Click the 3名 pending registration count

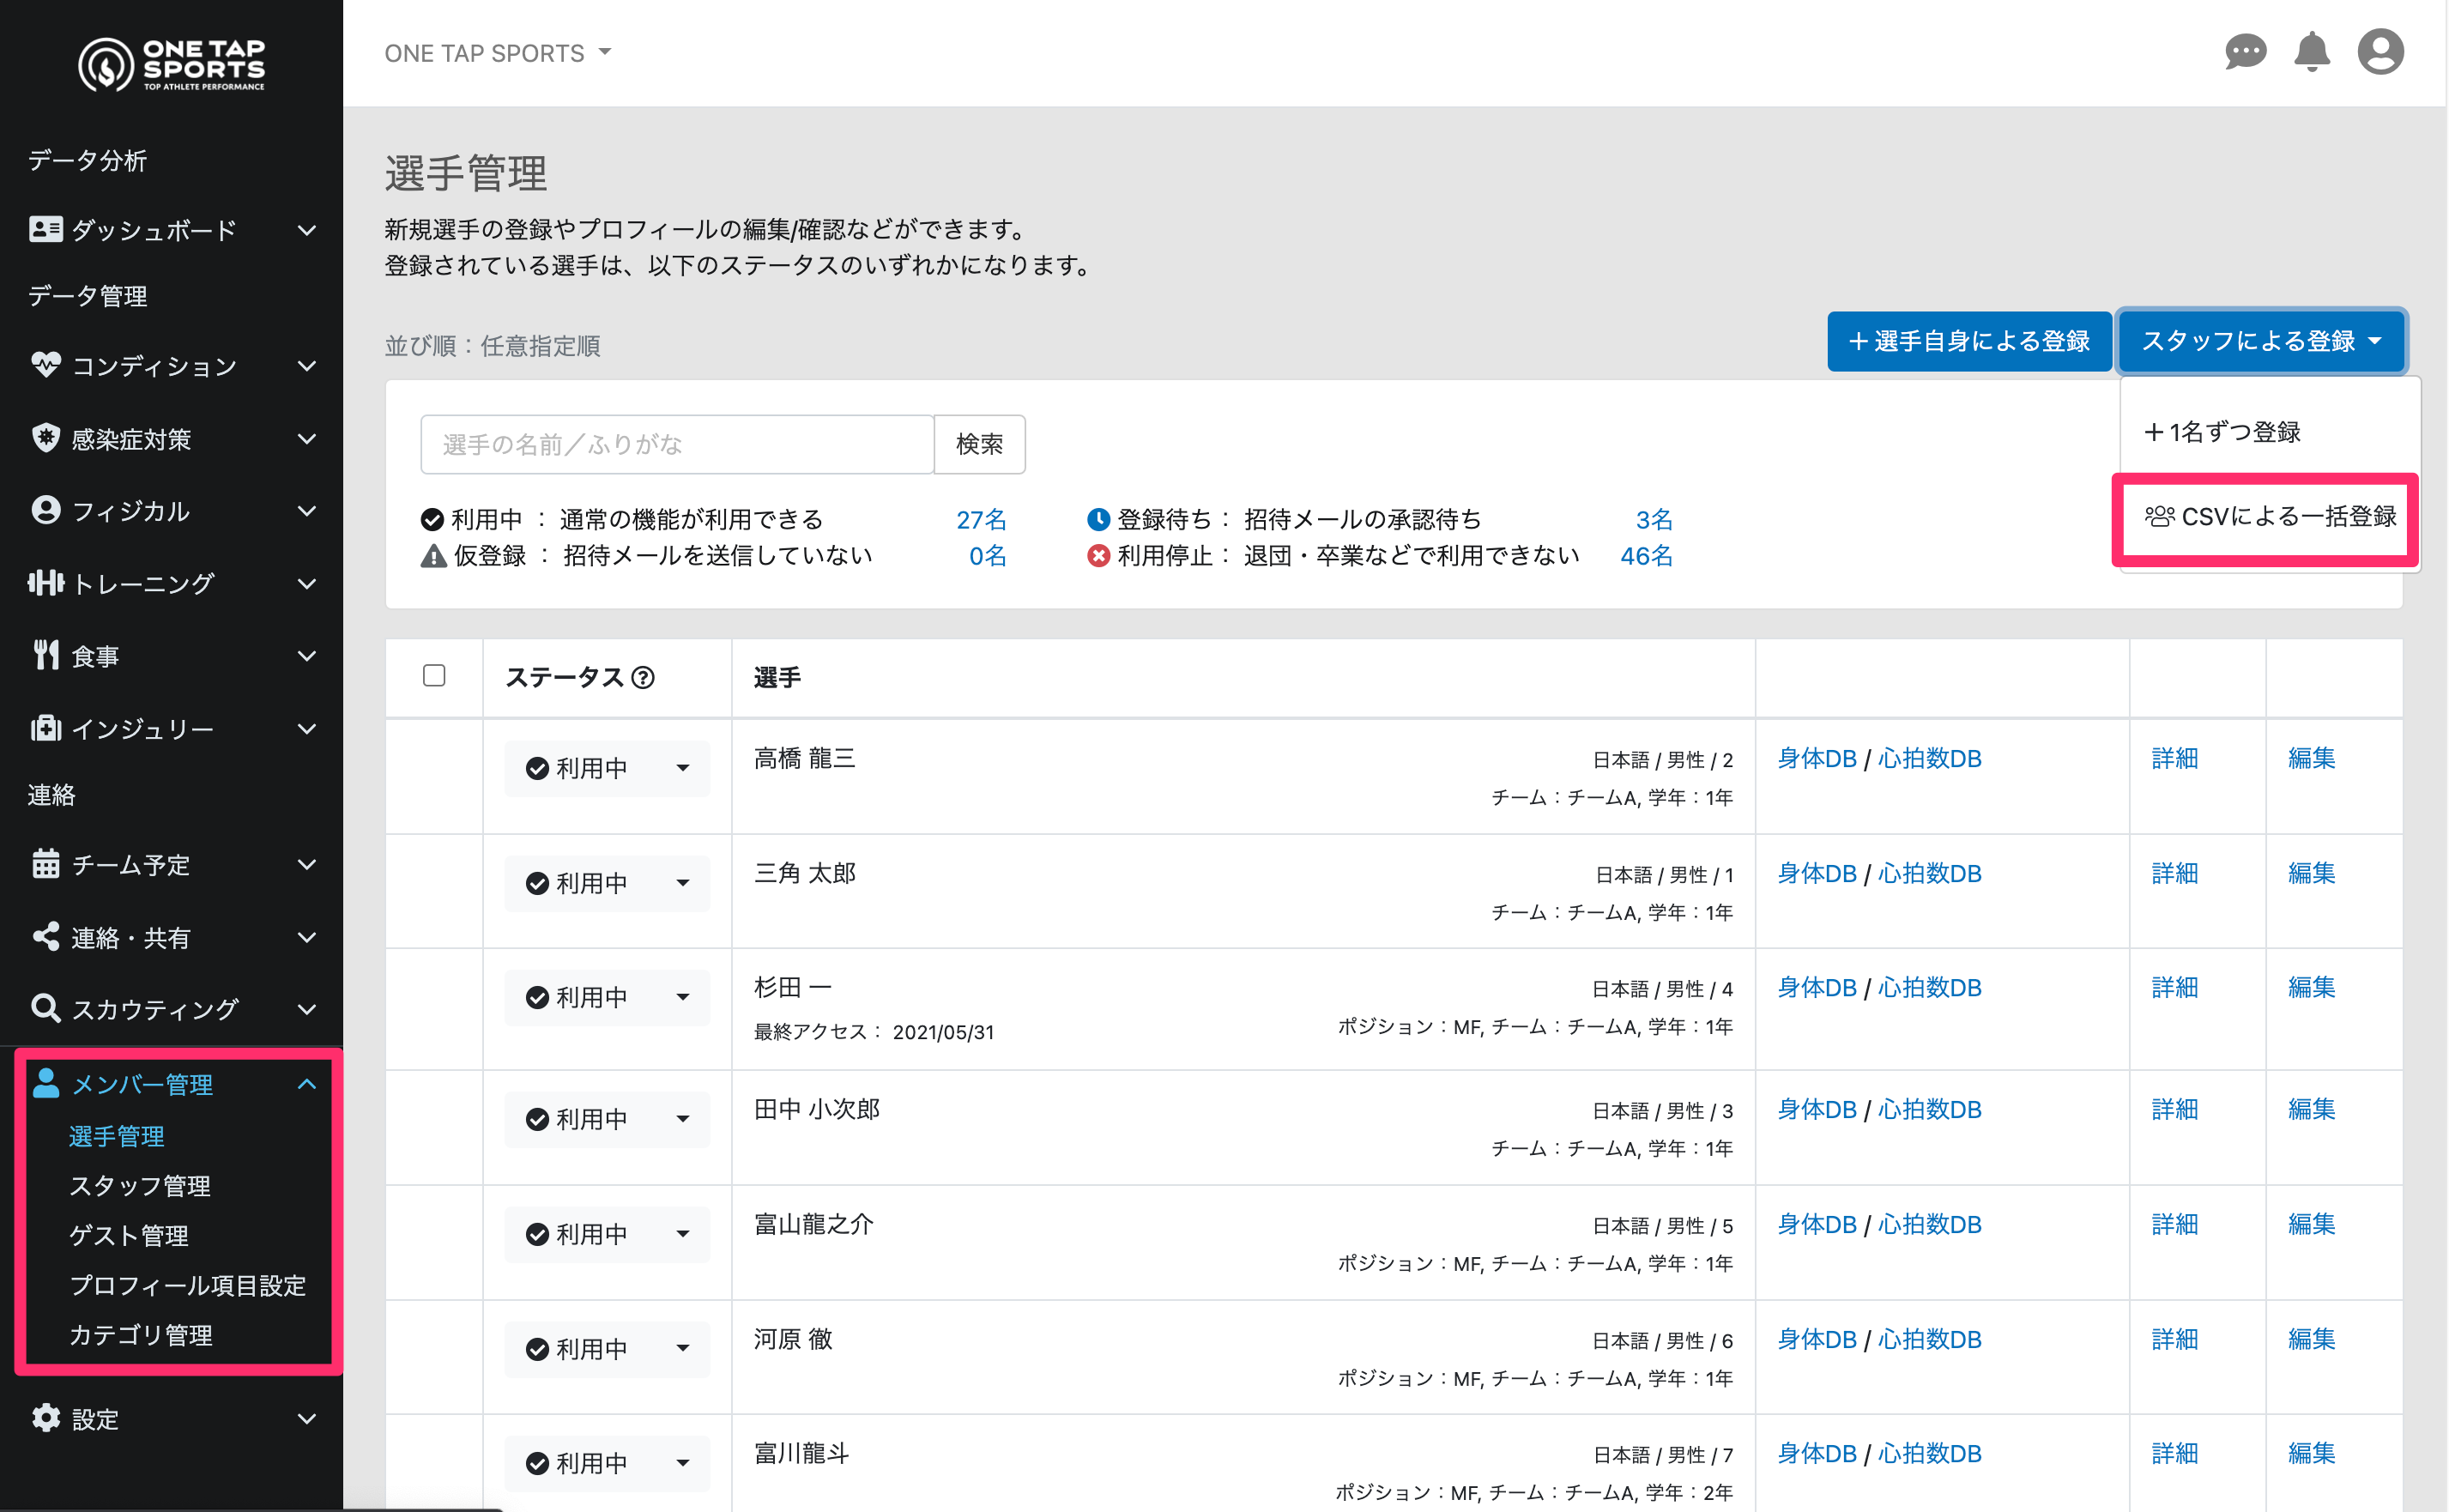(1654, 520)
